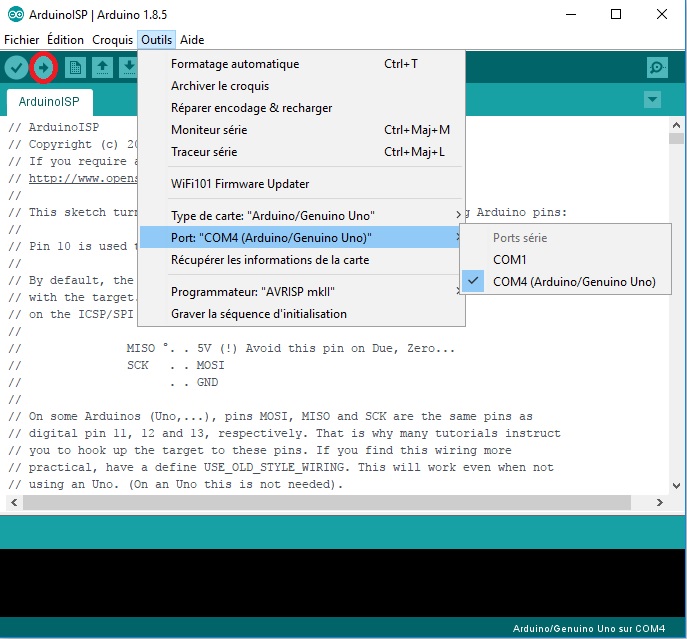Image resolution: width=687 pixels, height=639 pixels.
Task: Open Traceur série from the menu
Action: [x=301, y=152]
